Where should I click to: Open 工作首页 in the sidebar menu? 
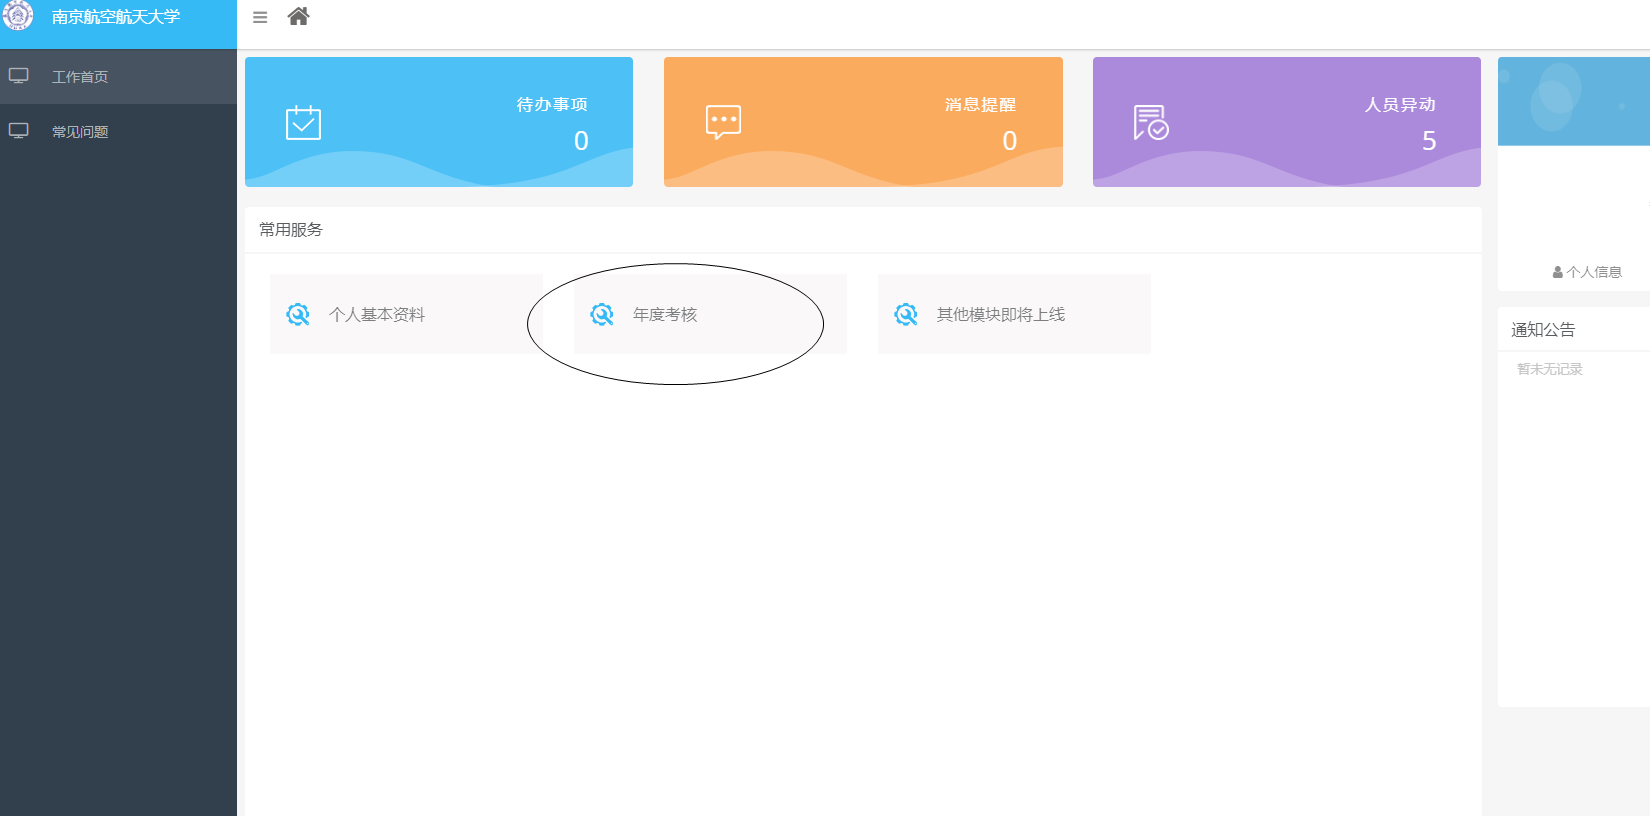(x=80, y=77)
